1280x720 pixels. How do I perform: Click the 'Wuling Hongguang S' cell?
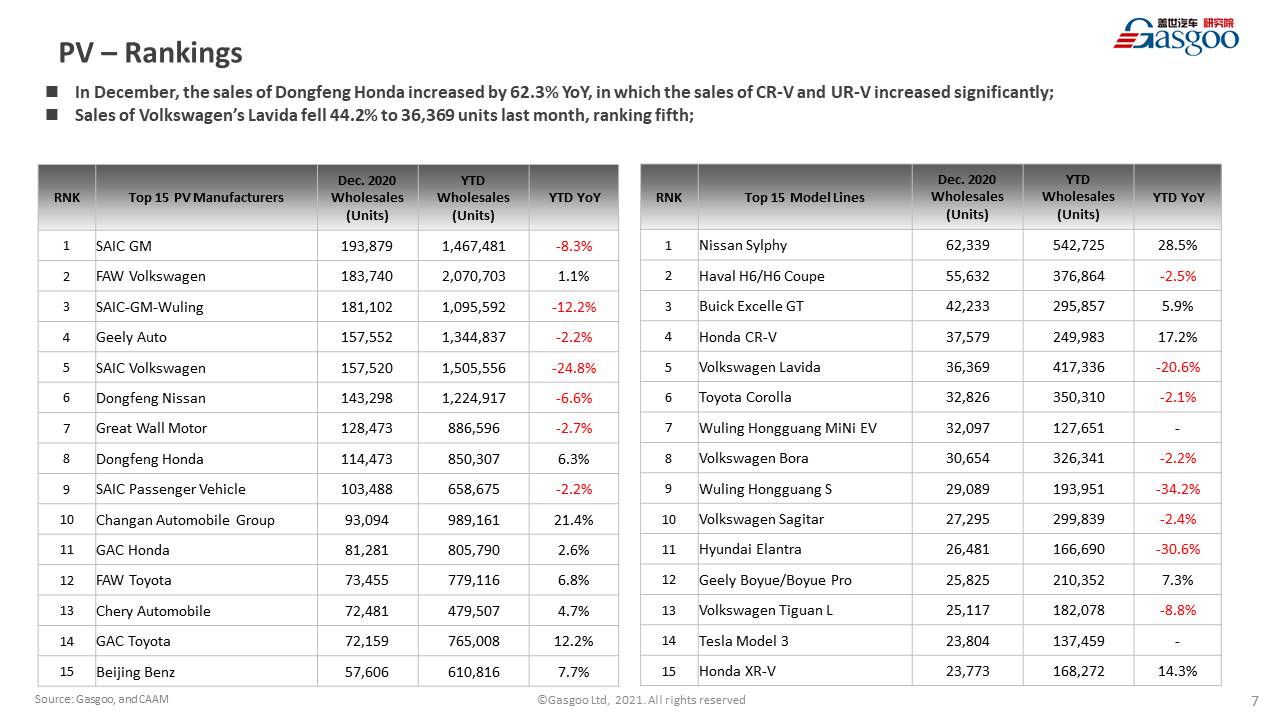(x=805, y=489)
